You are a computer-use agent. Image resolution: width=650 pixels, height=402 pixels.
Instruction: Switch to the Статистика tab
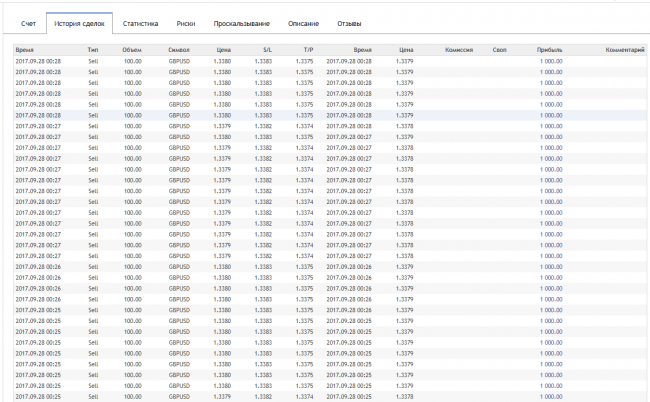click(x=140, y=22)
